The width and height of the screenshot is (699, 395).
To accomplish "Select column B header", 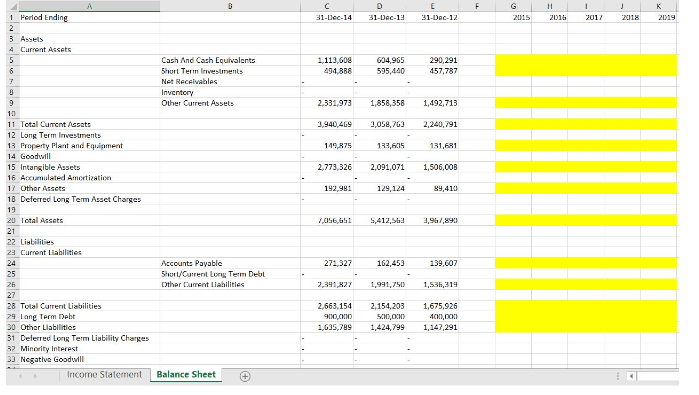I will tap(230, 6).
